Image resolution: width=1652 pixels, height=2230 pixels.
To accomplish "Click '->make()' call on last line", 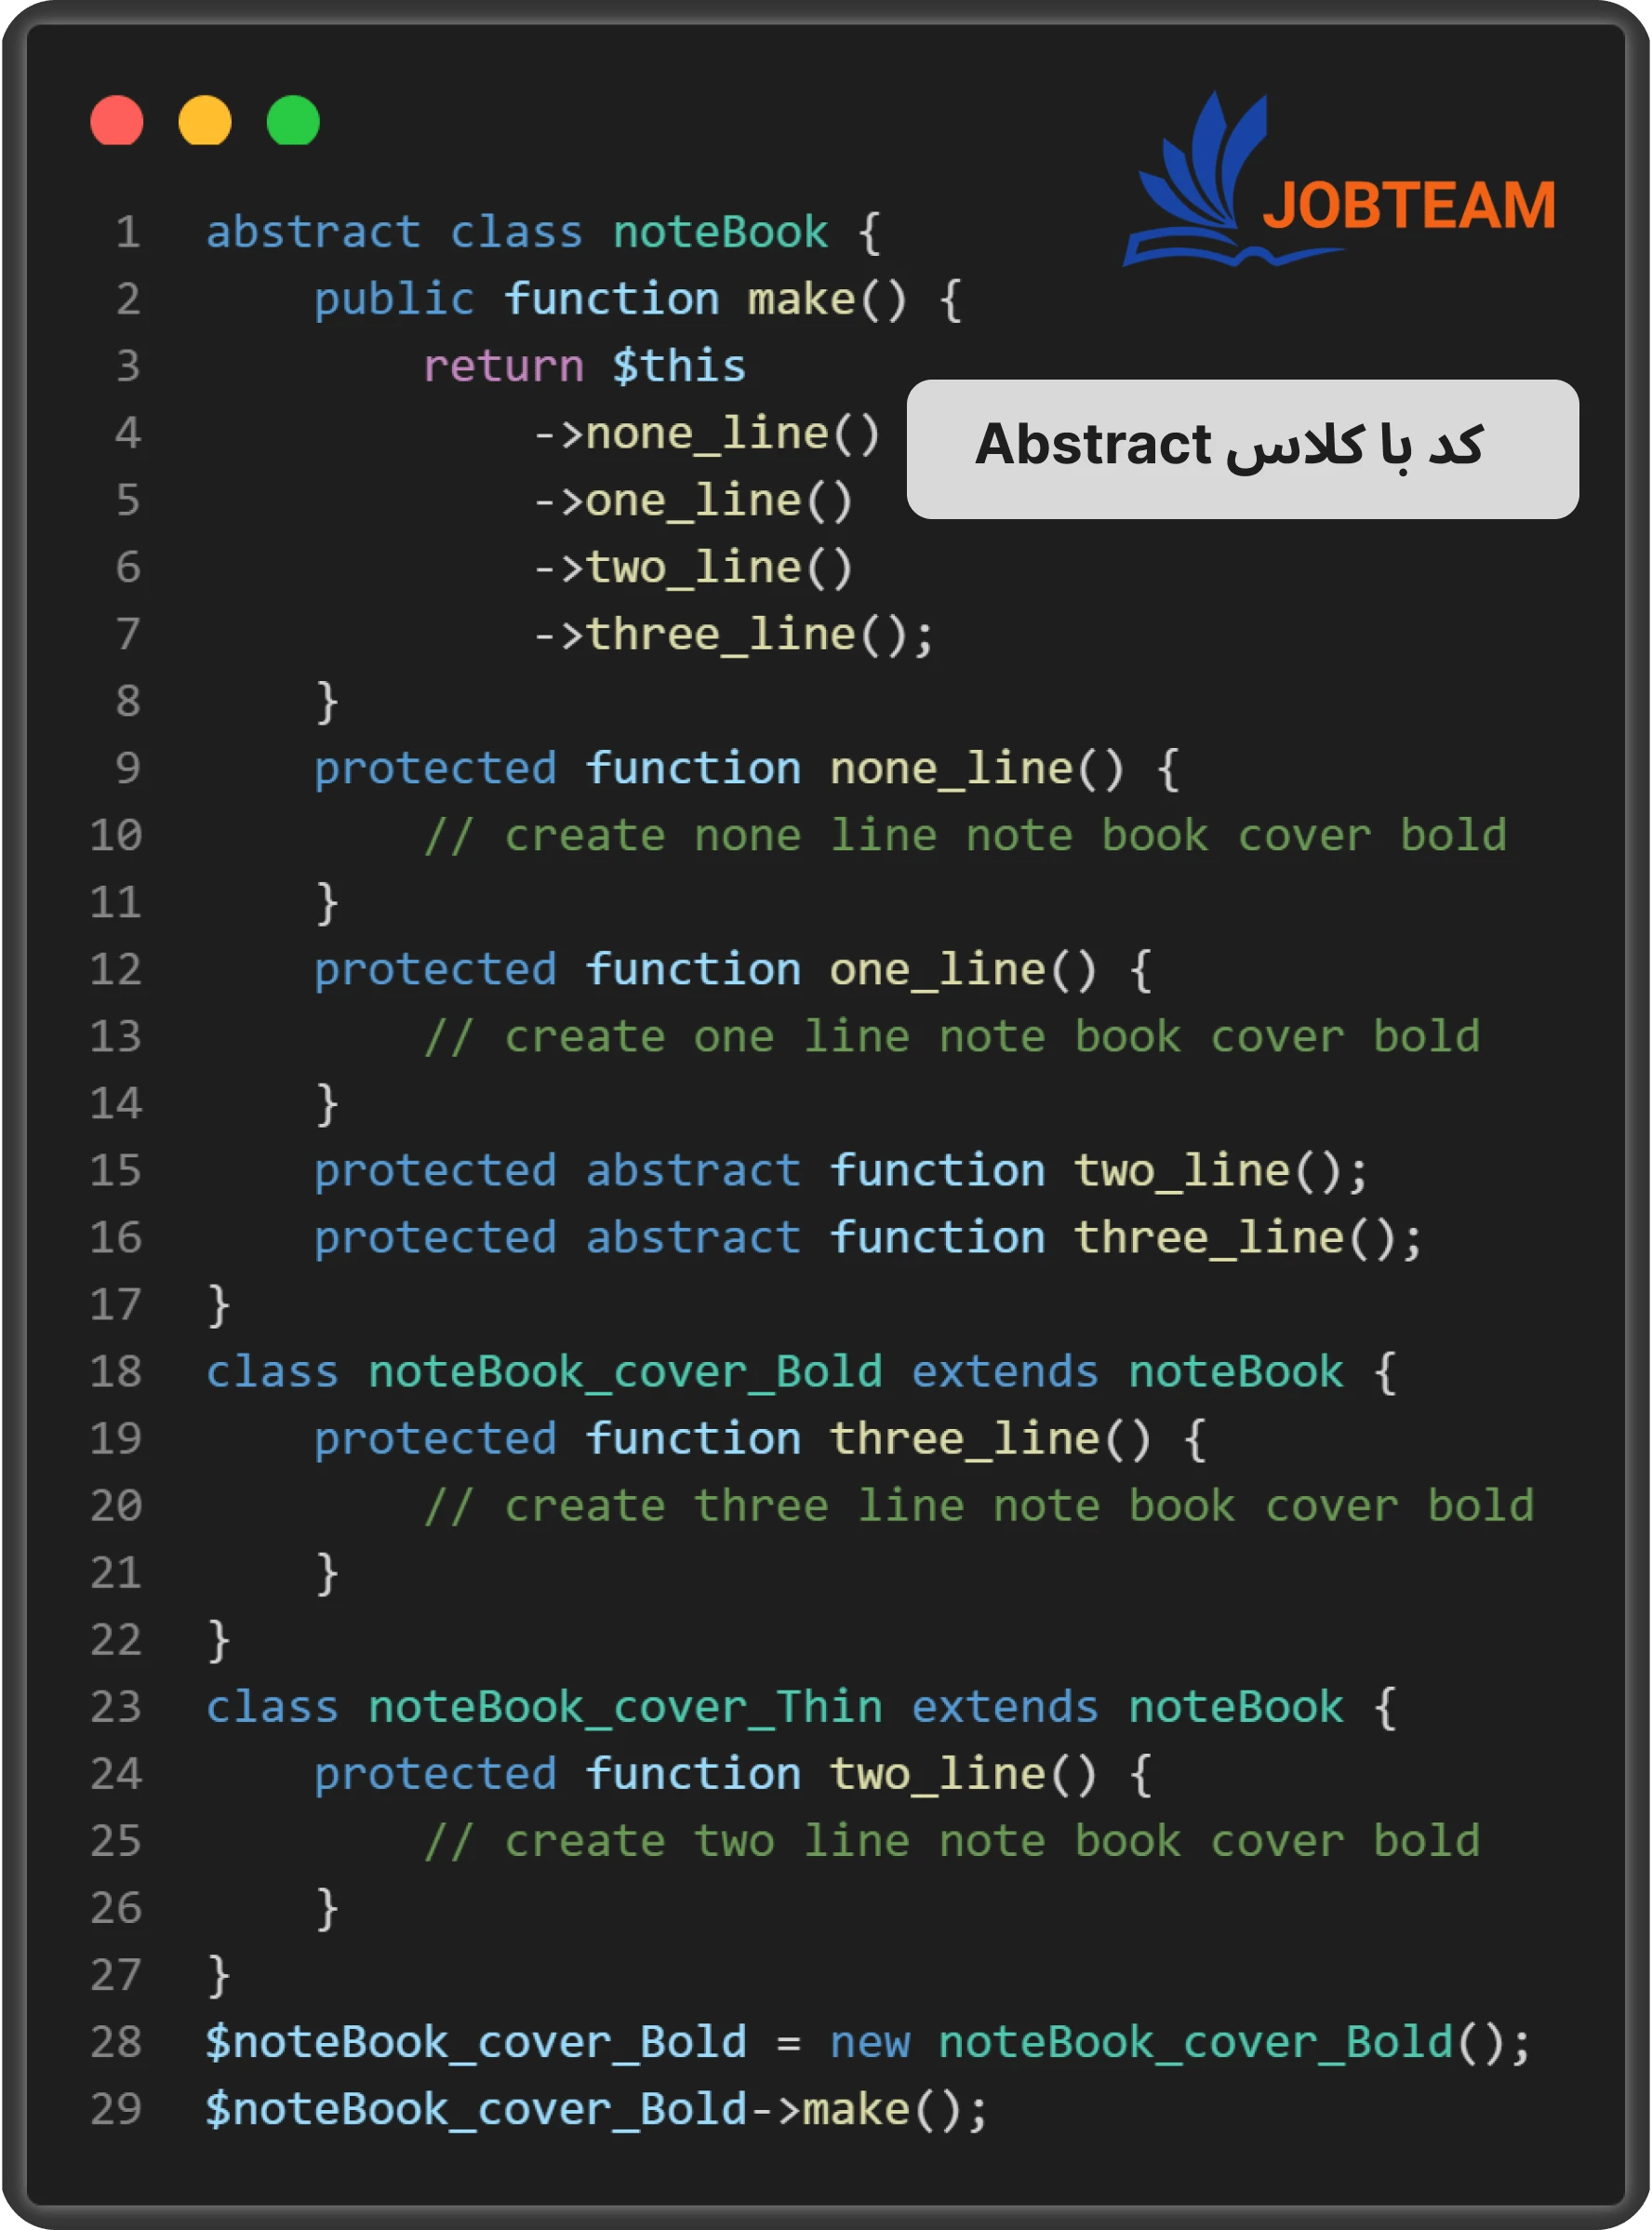I will (868, 2108).
